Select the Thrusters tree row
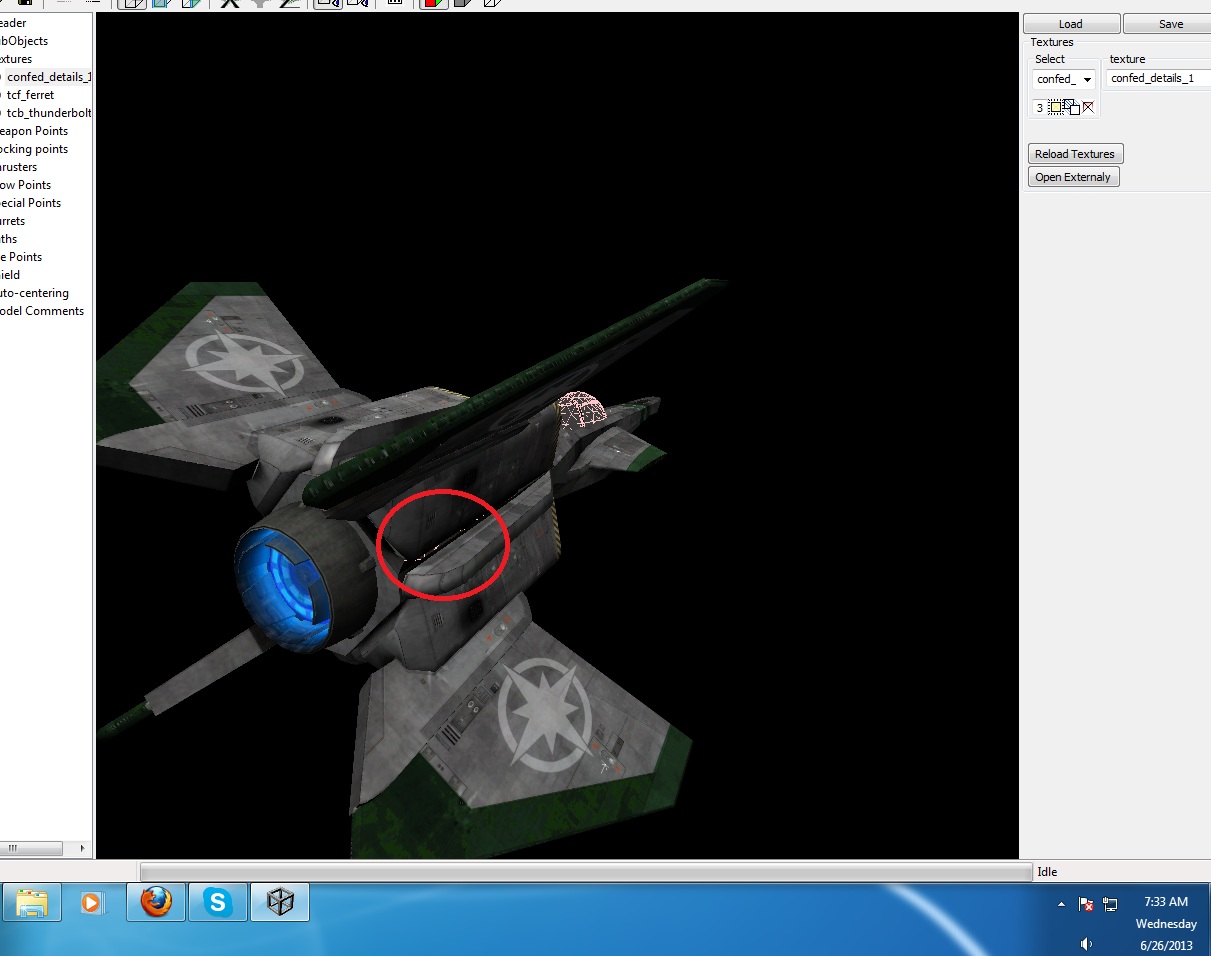1211x956 pixels. (x=19, y=167)
